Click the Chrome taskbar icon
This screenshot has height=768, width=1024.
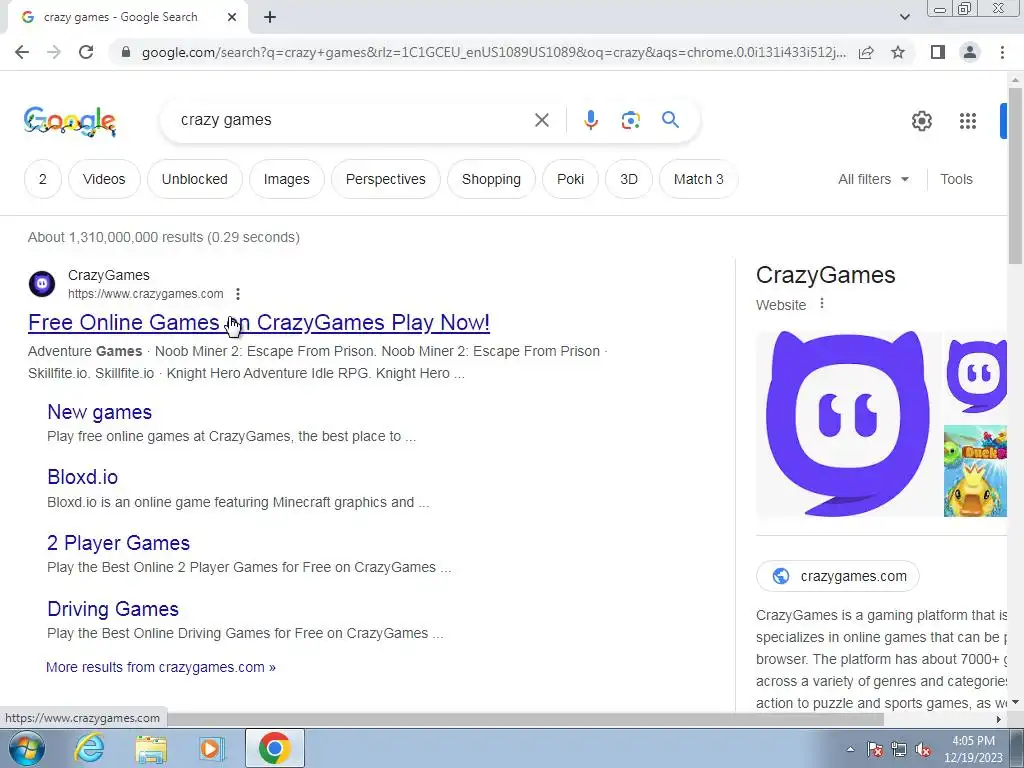274,748
